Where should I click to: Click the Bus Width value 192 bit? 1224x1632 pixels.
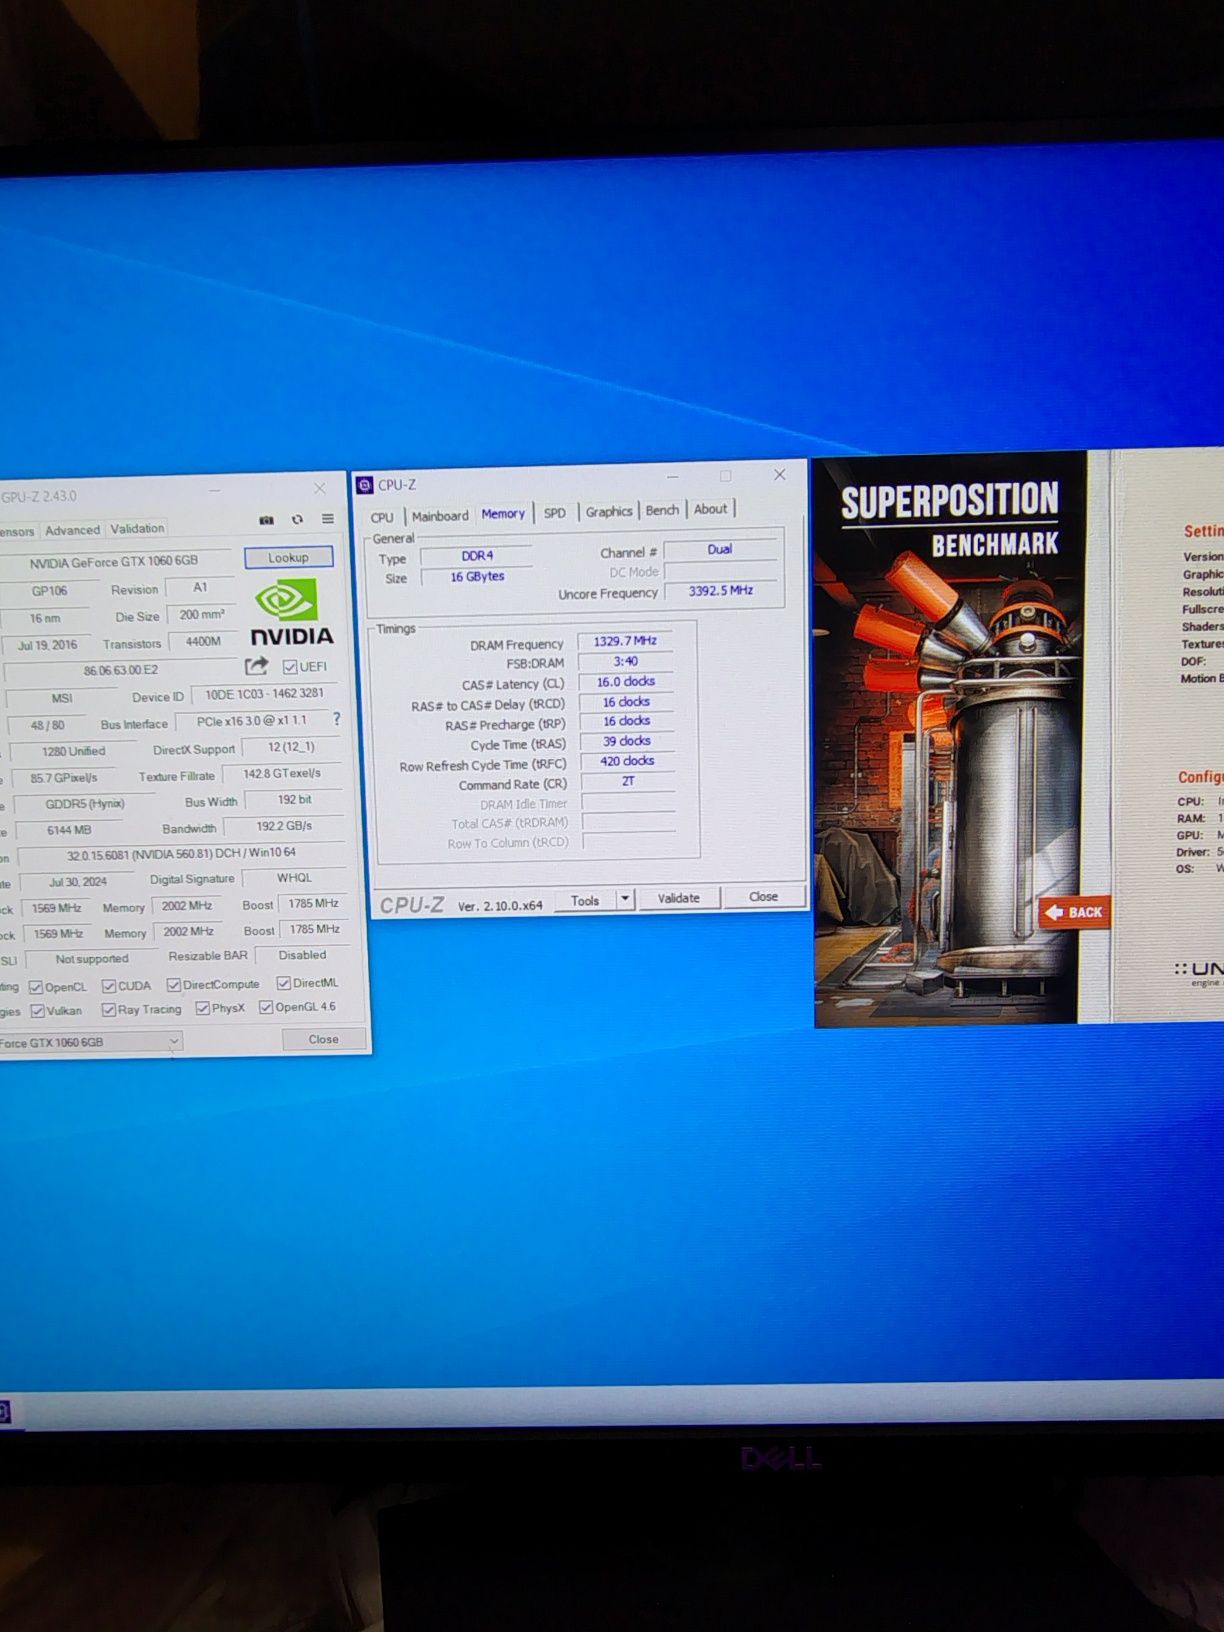[294, 800]
